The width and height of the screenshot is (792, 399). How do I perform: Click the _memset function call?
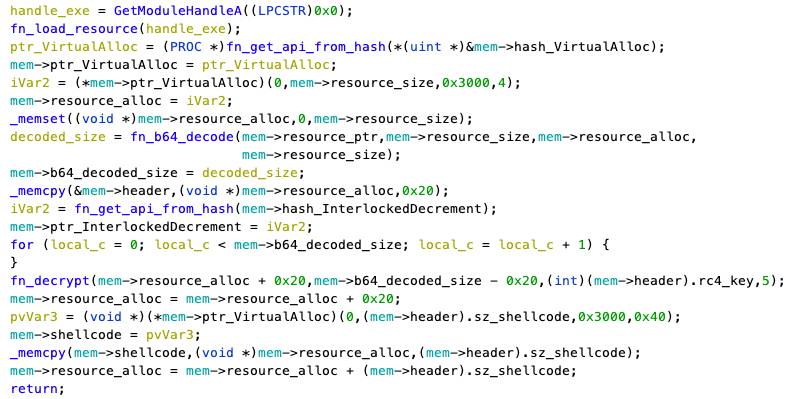(x=38, y=119)
